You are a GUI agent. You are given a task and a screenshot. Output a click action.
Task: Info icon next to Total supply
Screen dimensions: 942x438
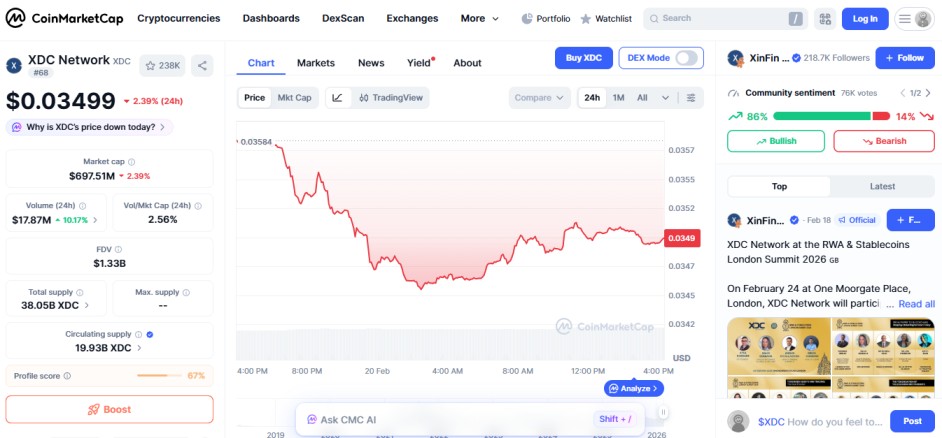click(x=80, y=293)
